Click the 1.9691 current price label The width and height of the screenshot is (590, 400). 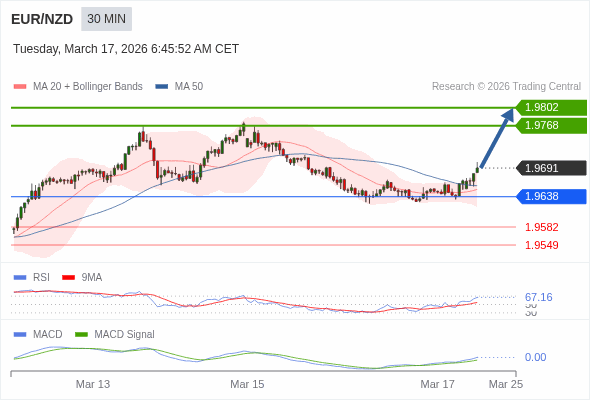pyautogui.click(x=551, y=168)
